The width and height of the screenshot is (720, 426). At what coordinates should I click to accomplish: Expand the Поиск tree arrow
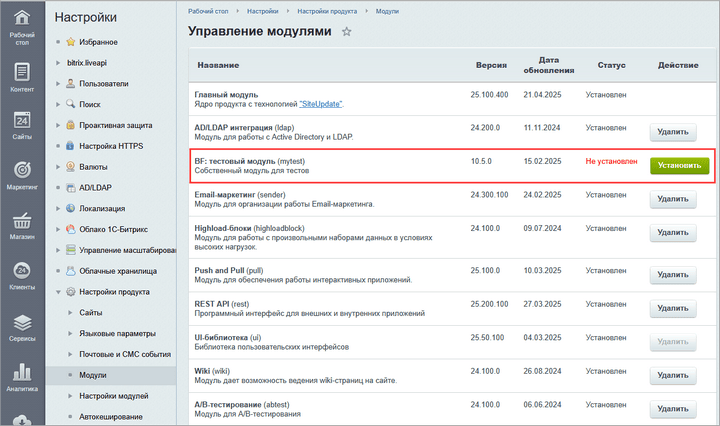pyautogui.click(x=58, y=104)
